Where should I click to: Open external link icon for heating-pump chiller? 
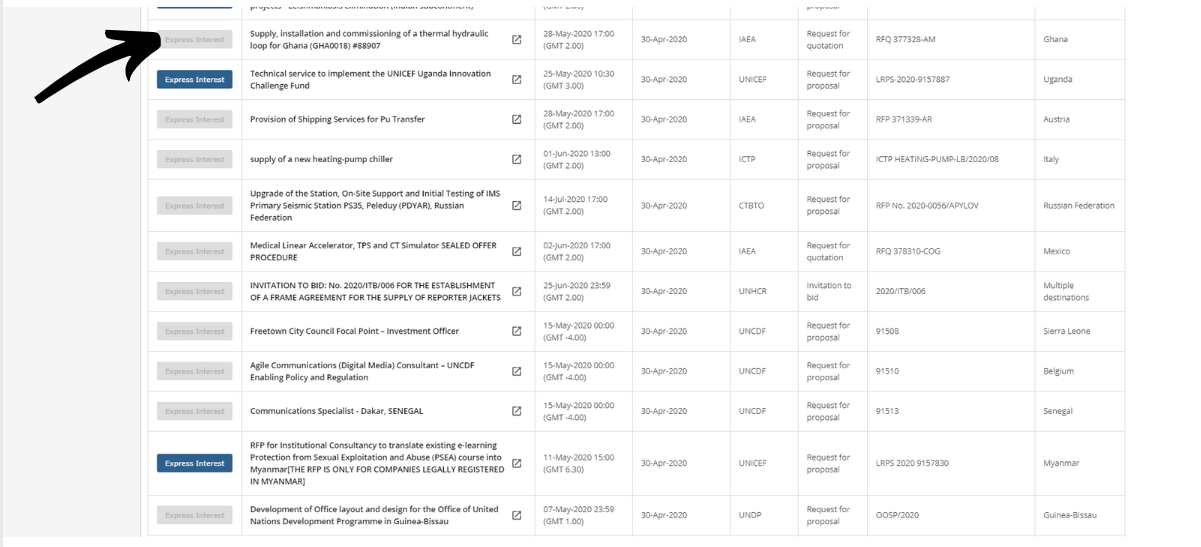[x=517, y=160]
